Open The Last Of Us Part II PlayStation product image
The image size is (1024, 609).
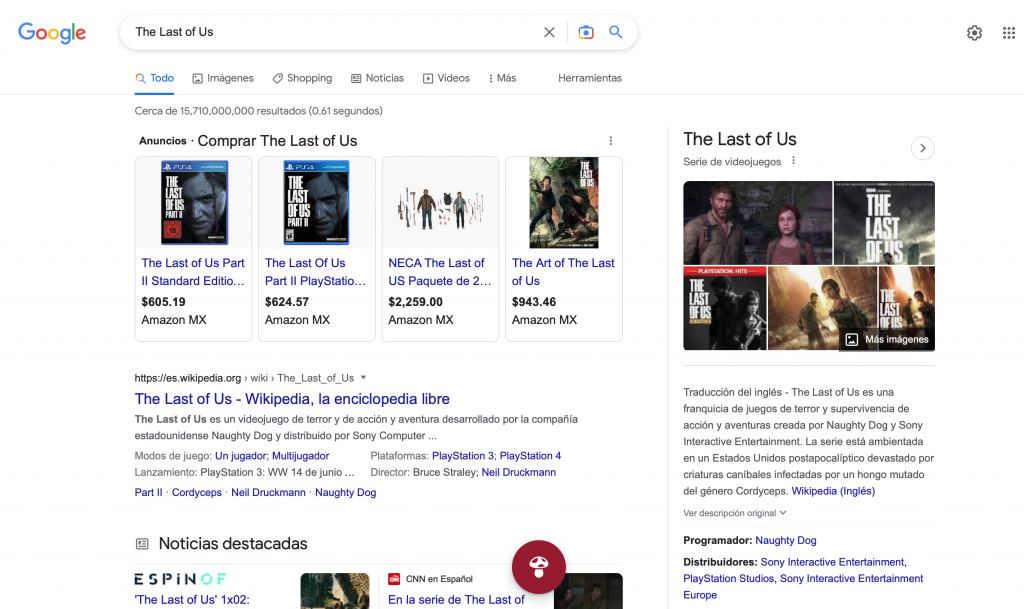317,202
